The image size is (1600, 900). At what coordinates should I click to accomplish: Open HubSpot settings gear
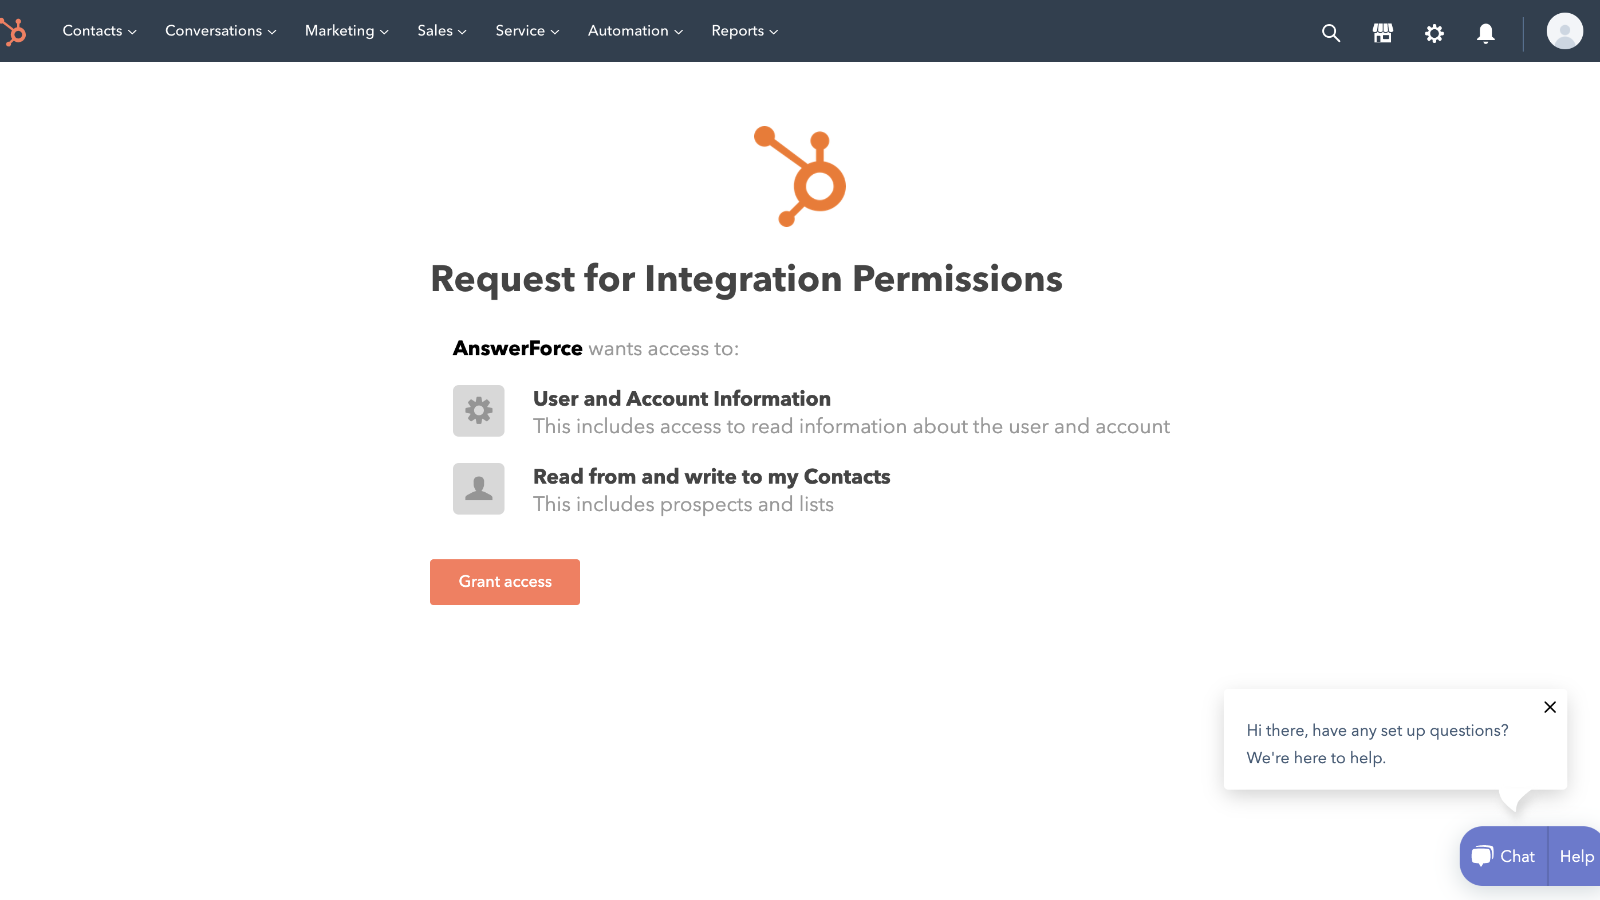point(1434,33)
